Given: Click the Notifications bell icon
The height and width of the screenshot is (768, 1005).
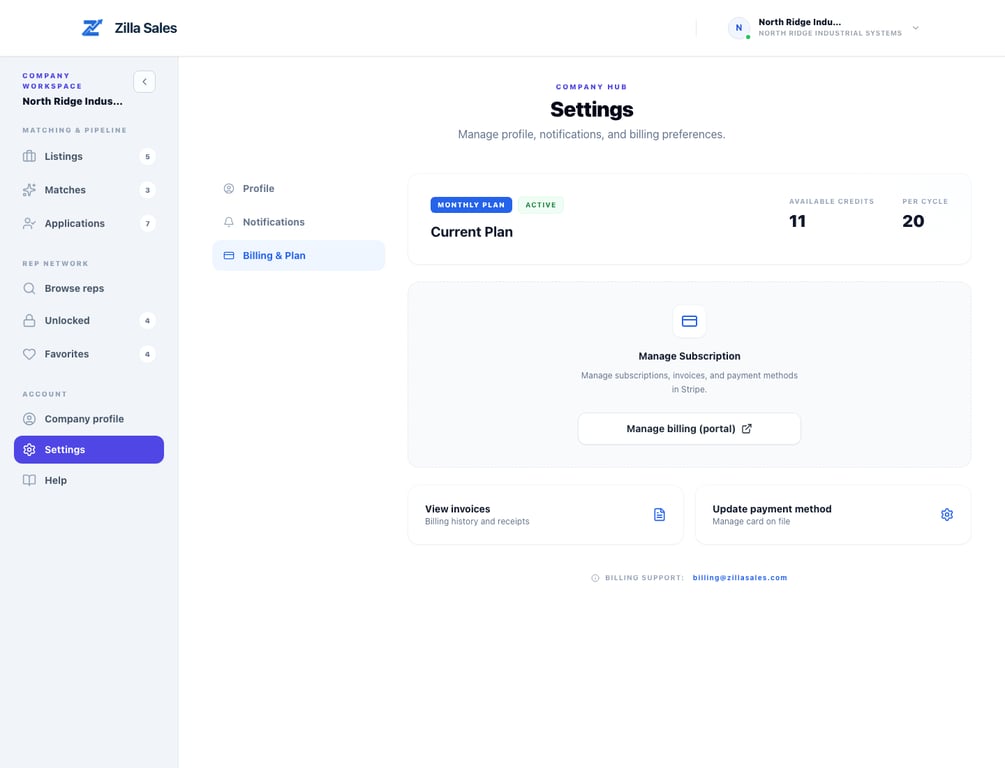Looking at the screenshot, I should [229, 222].
